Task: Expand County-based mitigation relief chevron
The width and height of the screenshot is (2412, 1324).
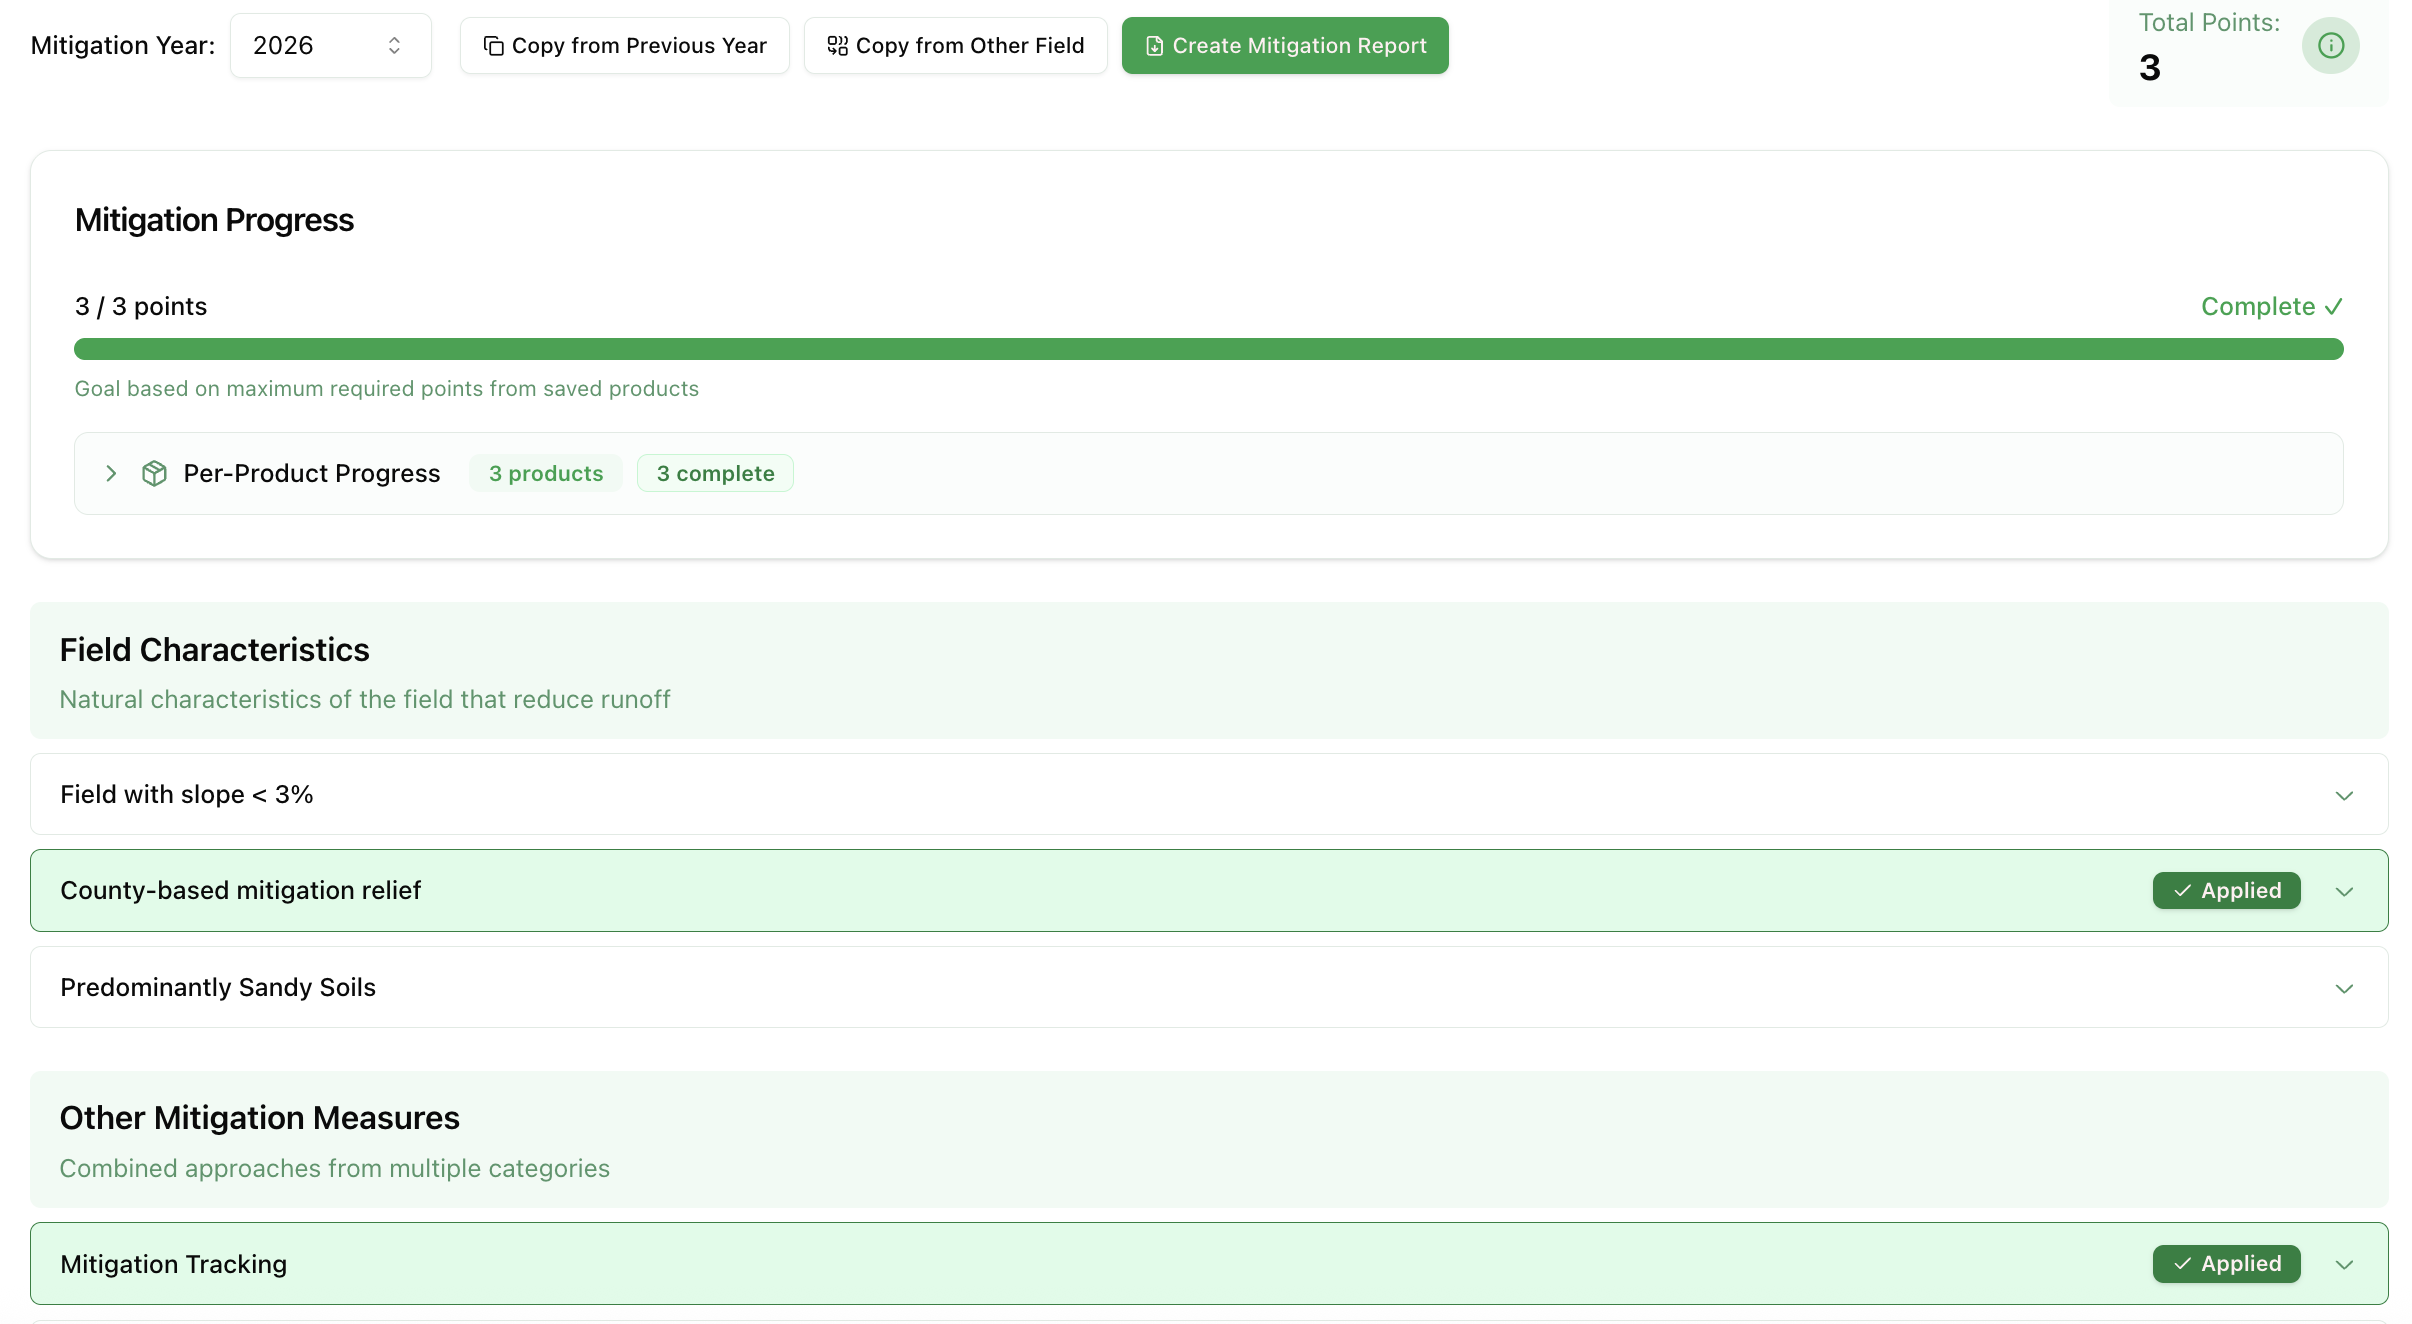Action: tap(2343, 891)
